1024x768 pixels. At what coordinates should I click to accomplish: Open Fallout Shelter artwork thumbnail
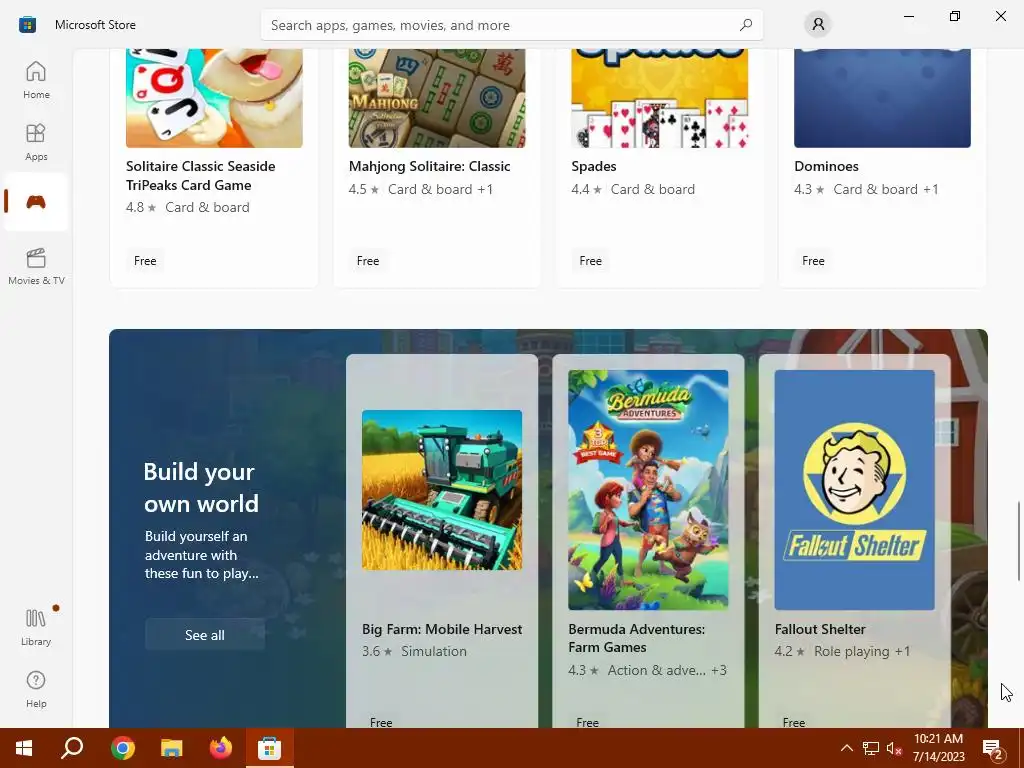[x=855, y=490]
